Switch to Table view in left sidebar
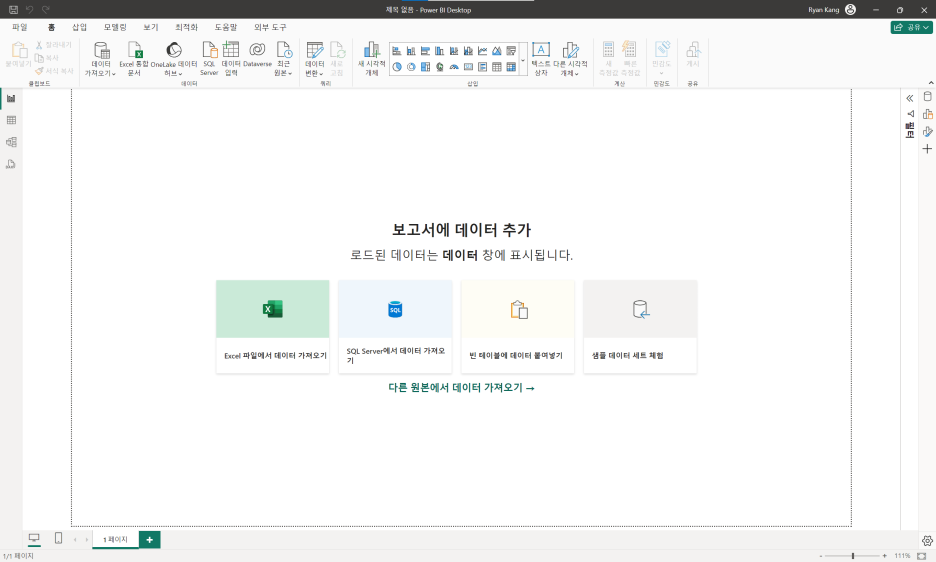The width and height of the screenshot is (936, 562). tap(11, 120)
